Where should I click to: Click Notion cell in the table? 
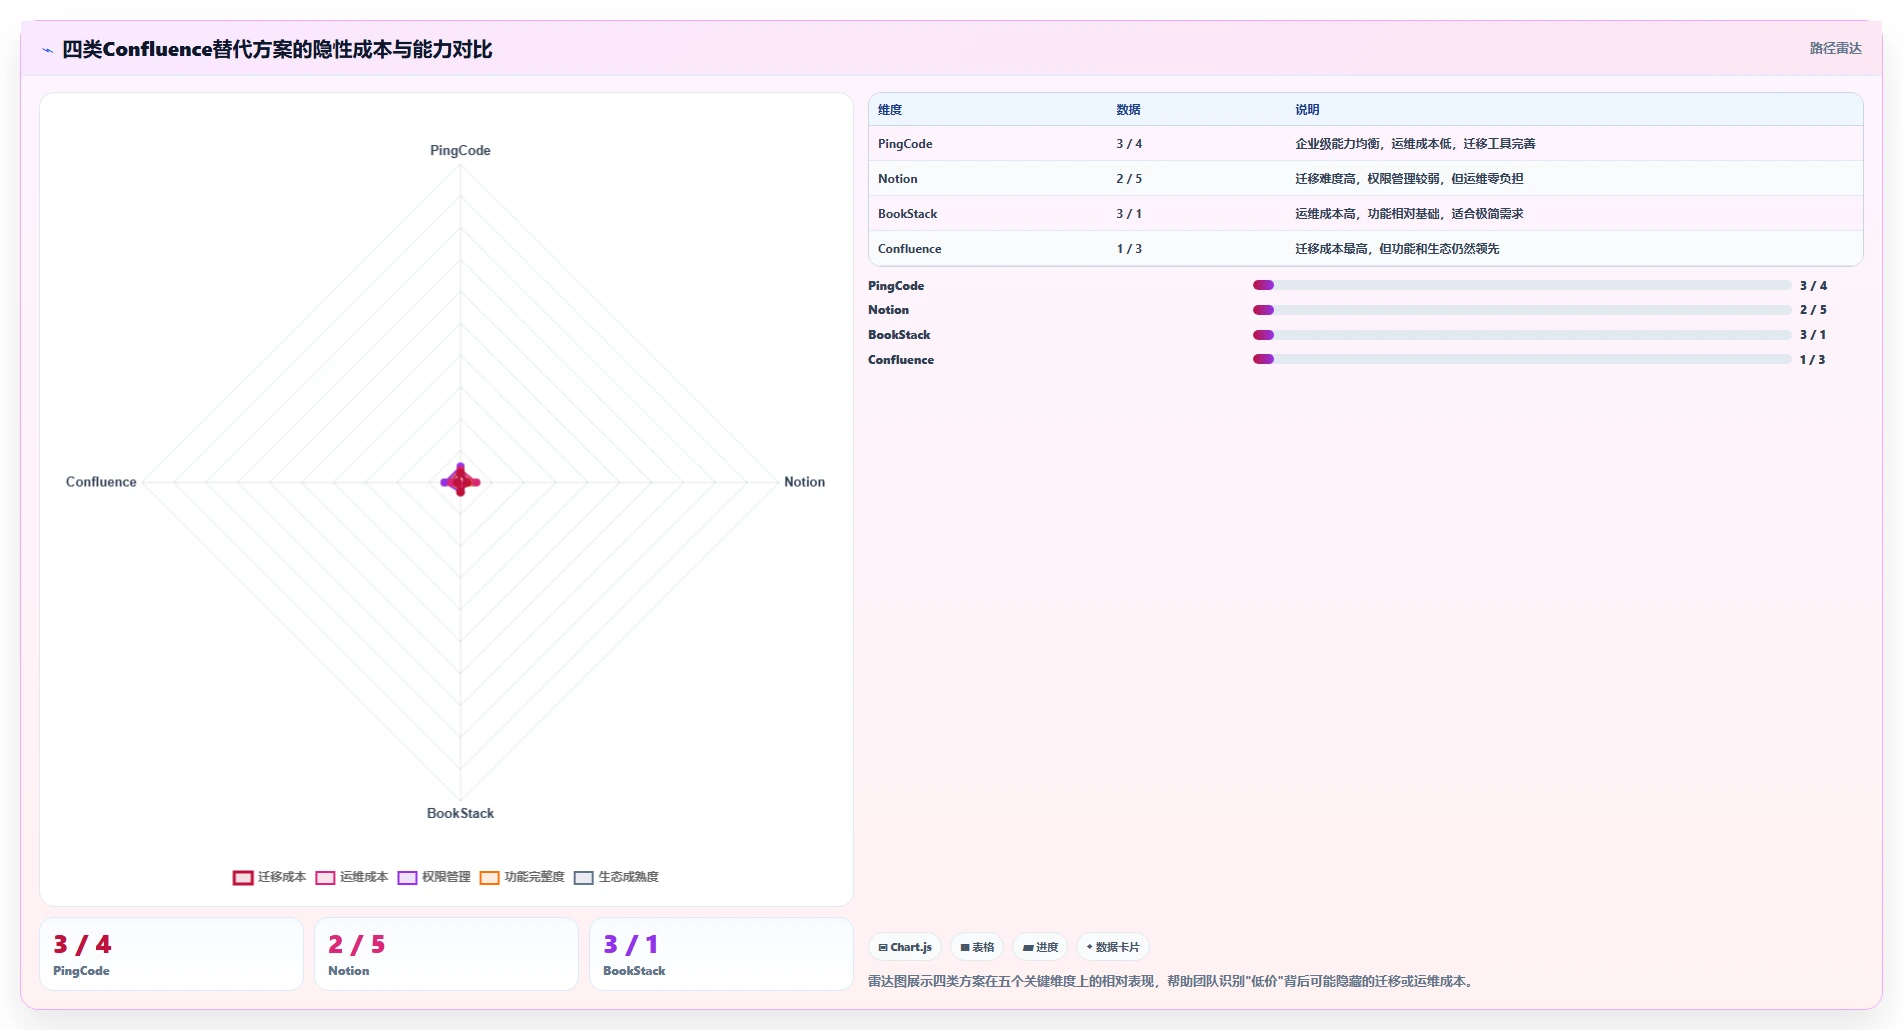897,179
